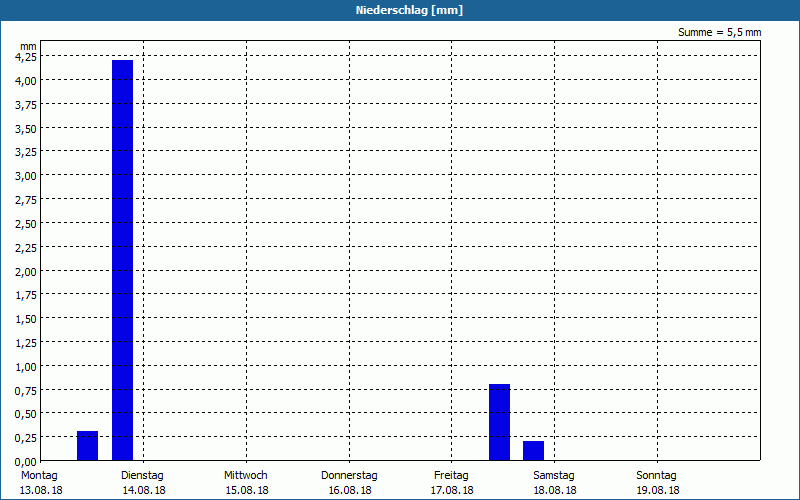Select the Summe = 5,5 mm label

click(x=719, y=32)
